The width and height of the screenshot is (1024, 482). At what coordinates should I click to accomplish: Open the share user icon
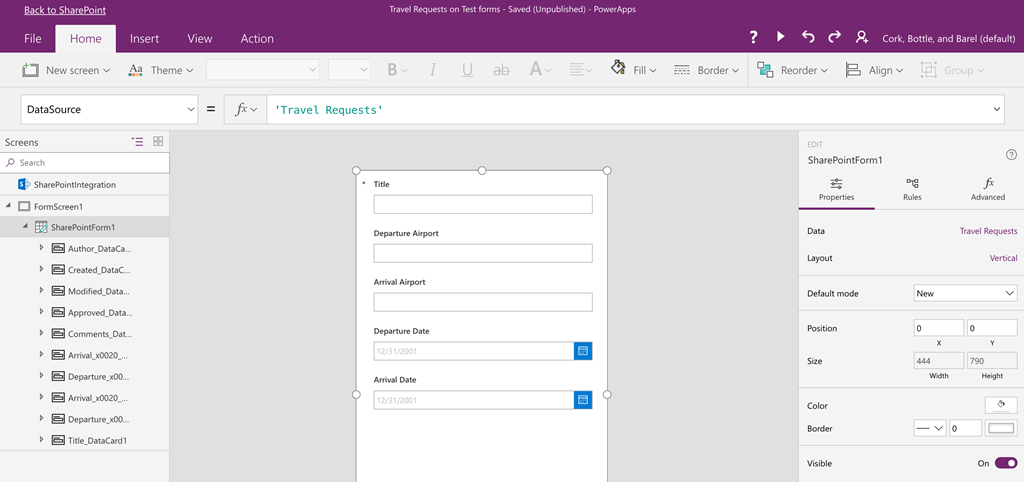862,37
